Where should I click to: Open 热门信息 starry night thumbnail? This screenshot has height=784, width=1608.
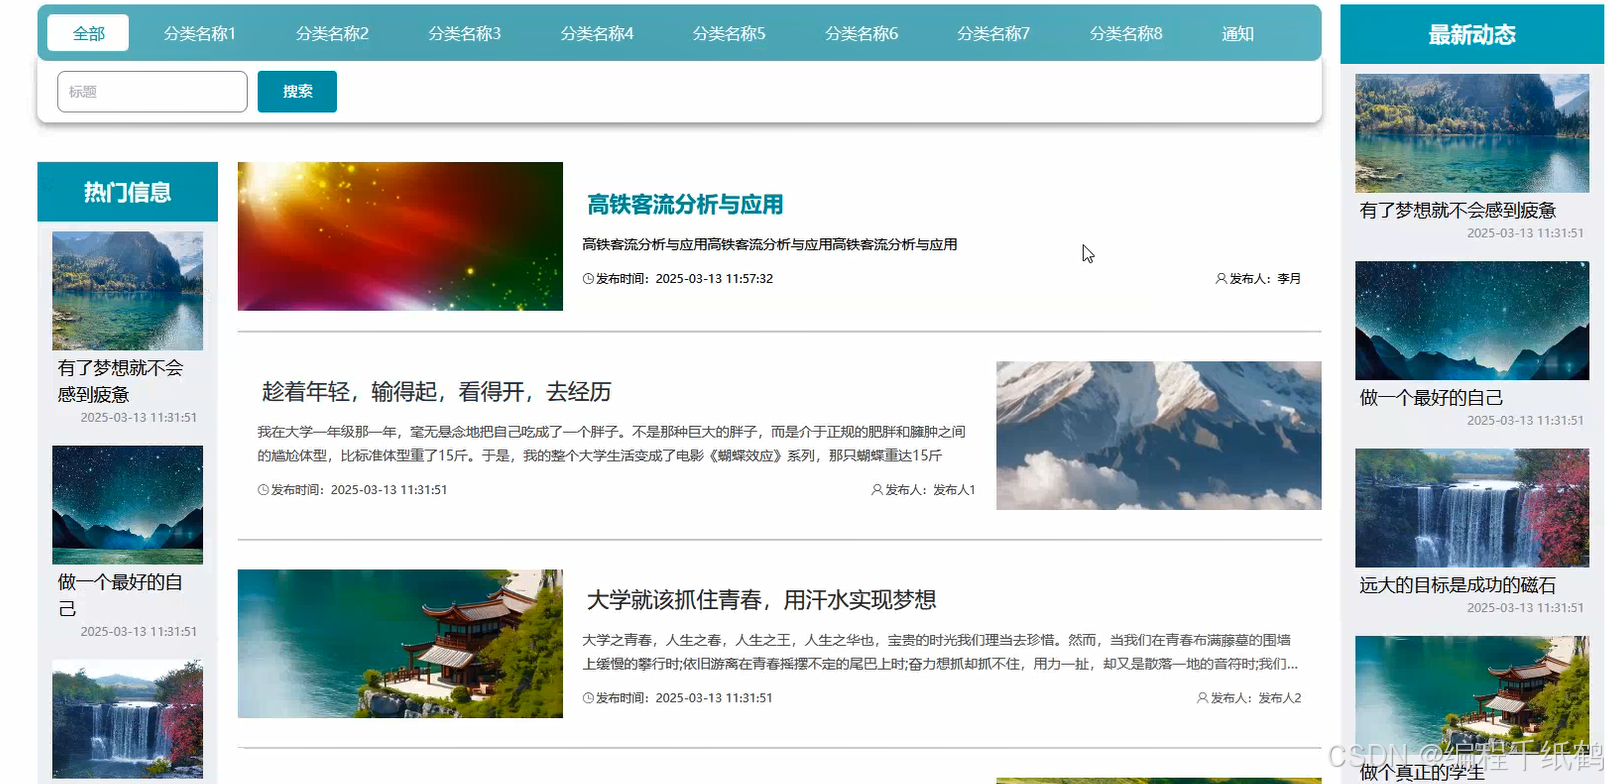tap(127, 505)
